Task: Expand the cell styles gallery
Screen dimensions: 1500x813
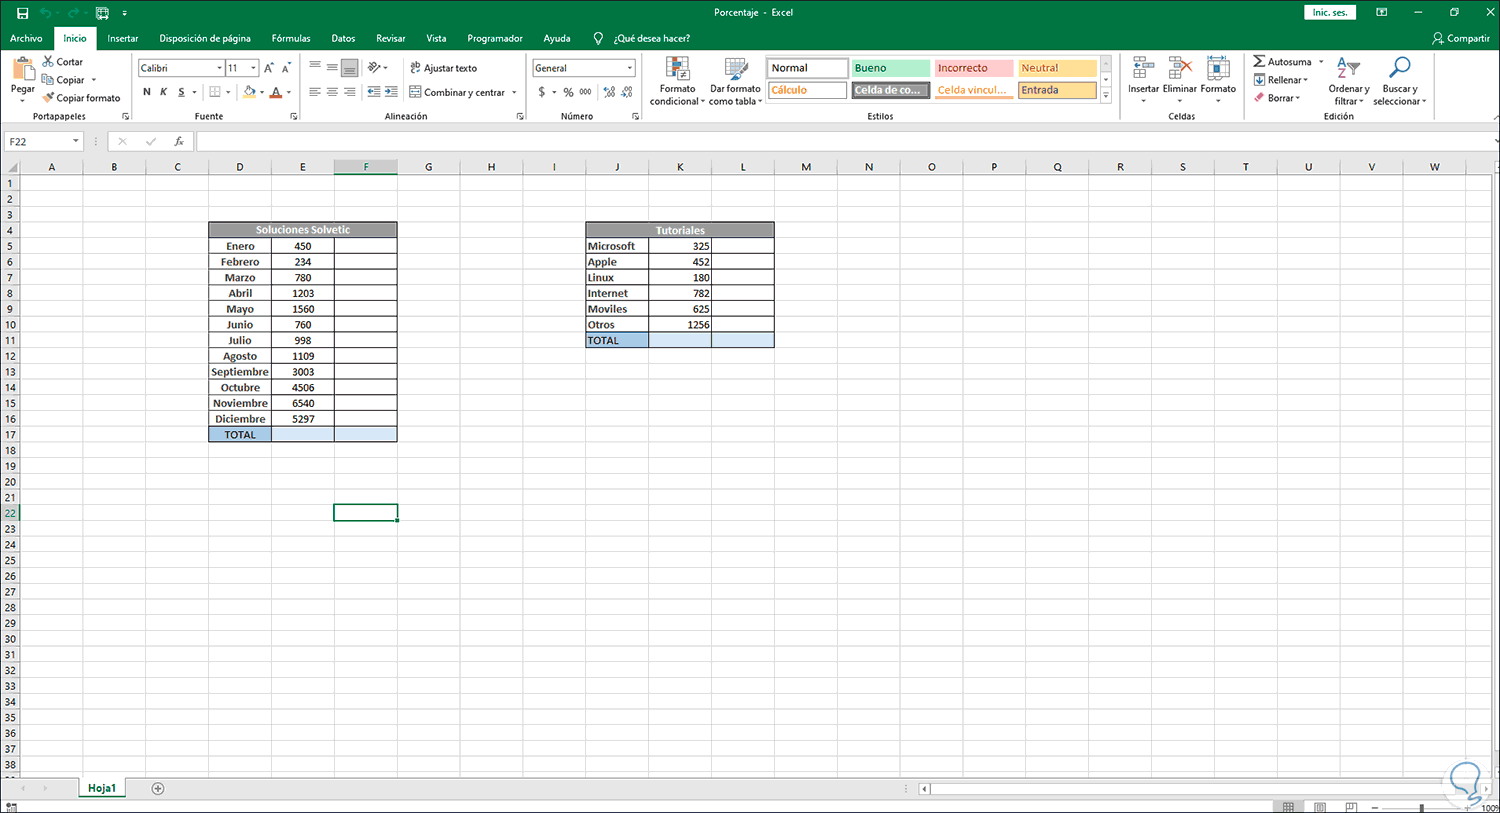Action: point(1106,96)
